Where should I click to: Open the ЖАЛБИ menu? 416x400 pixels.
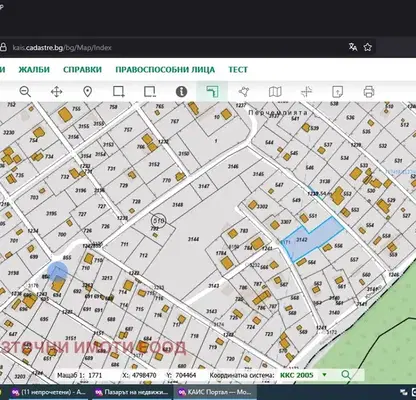34,70
